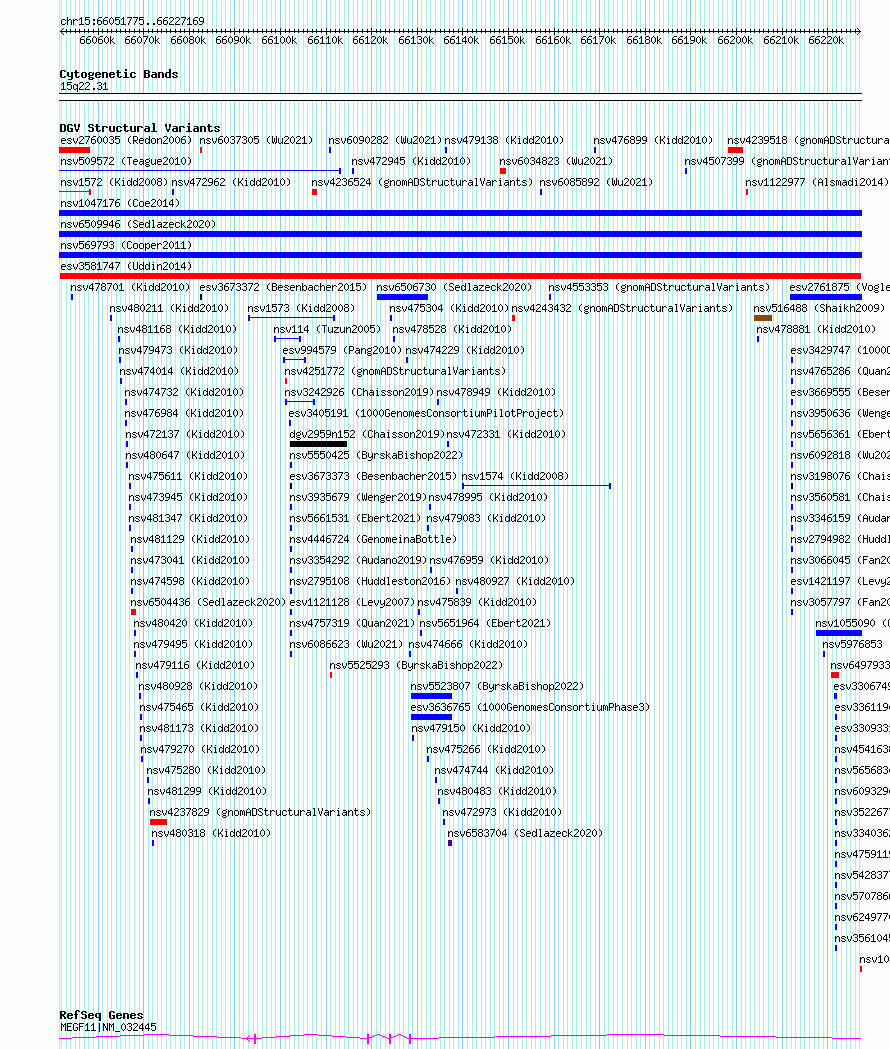Click the esv2760035 (Redon2006) variant label
This screenshot has height=1049, width=890.
click(126, 140)
